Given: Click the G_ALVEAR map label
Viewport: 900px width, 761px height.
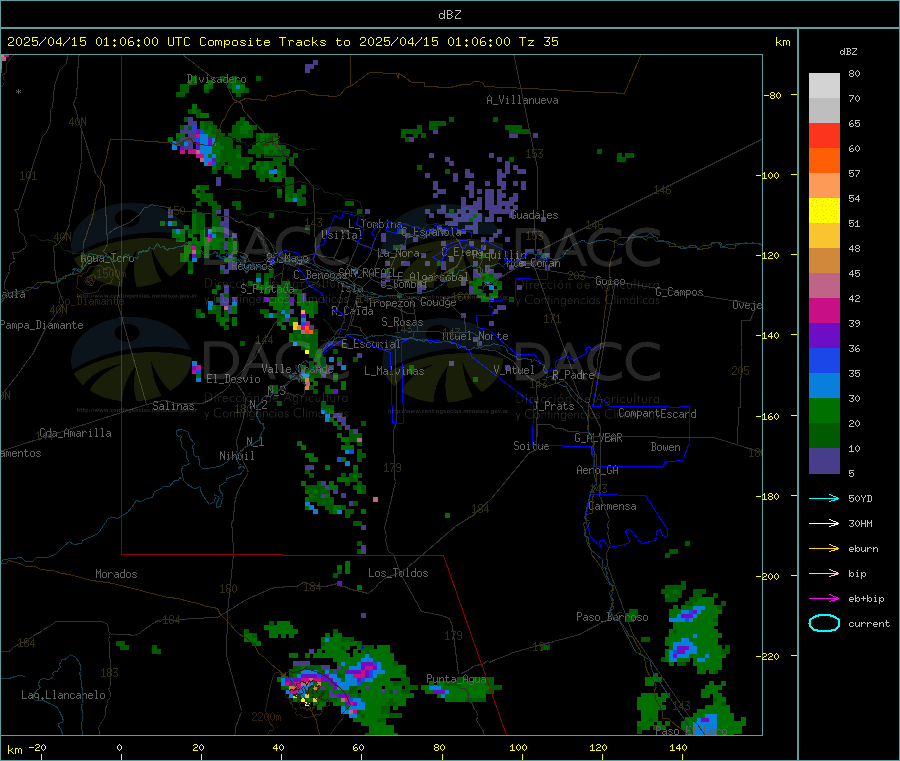Looking at the screenshot, I should click(x=598, y=438).
